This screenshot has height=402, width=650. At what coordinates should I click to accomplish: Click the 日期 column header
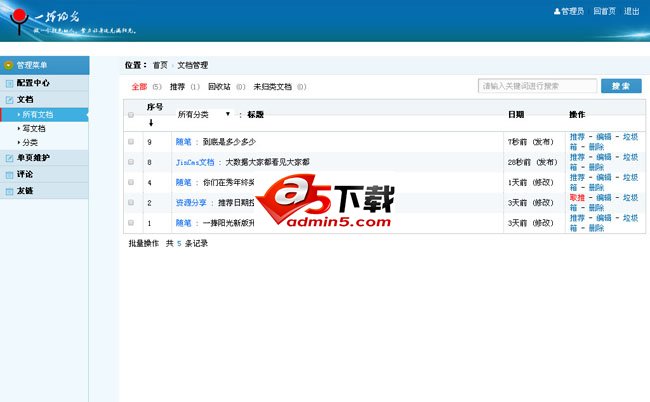click(x=516, y=114)
